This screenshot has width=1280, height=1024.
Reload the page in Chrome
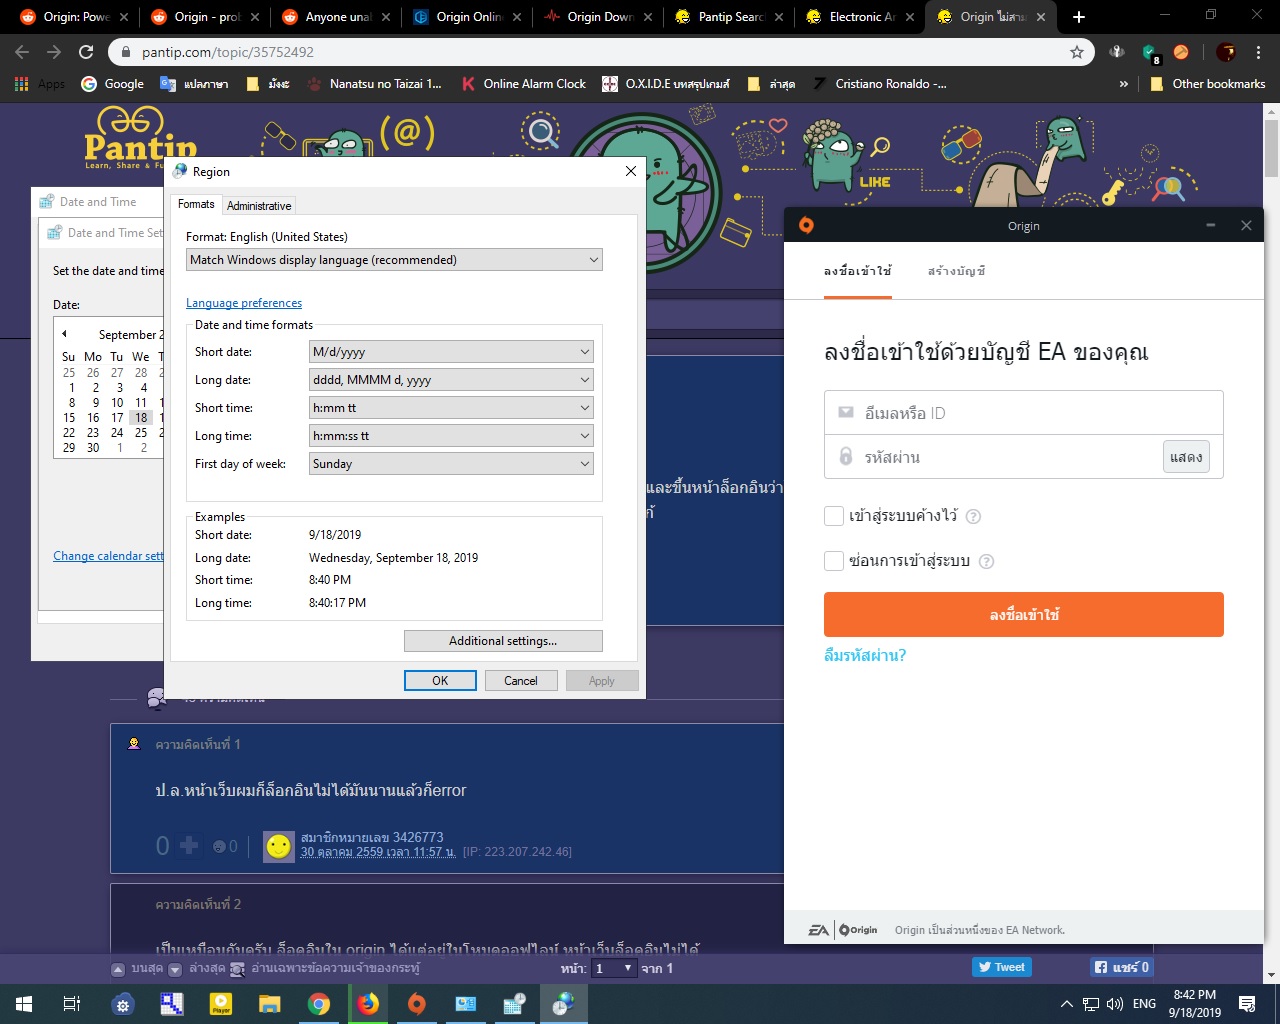click(86, 52)
